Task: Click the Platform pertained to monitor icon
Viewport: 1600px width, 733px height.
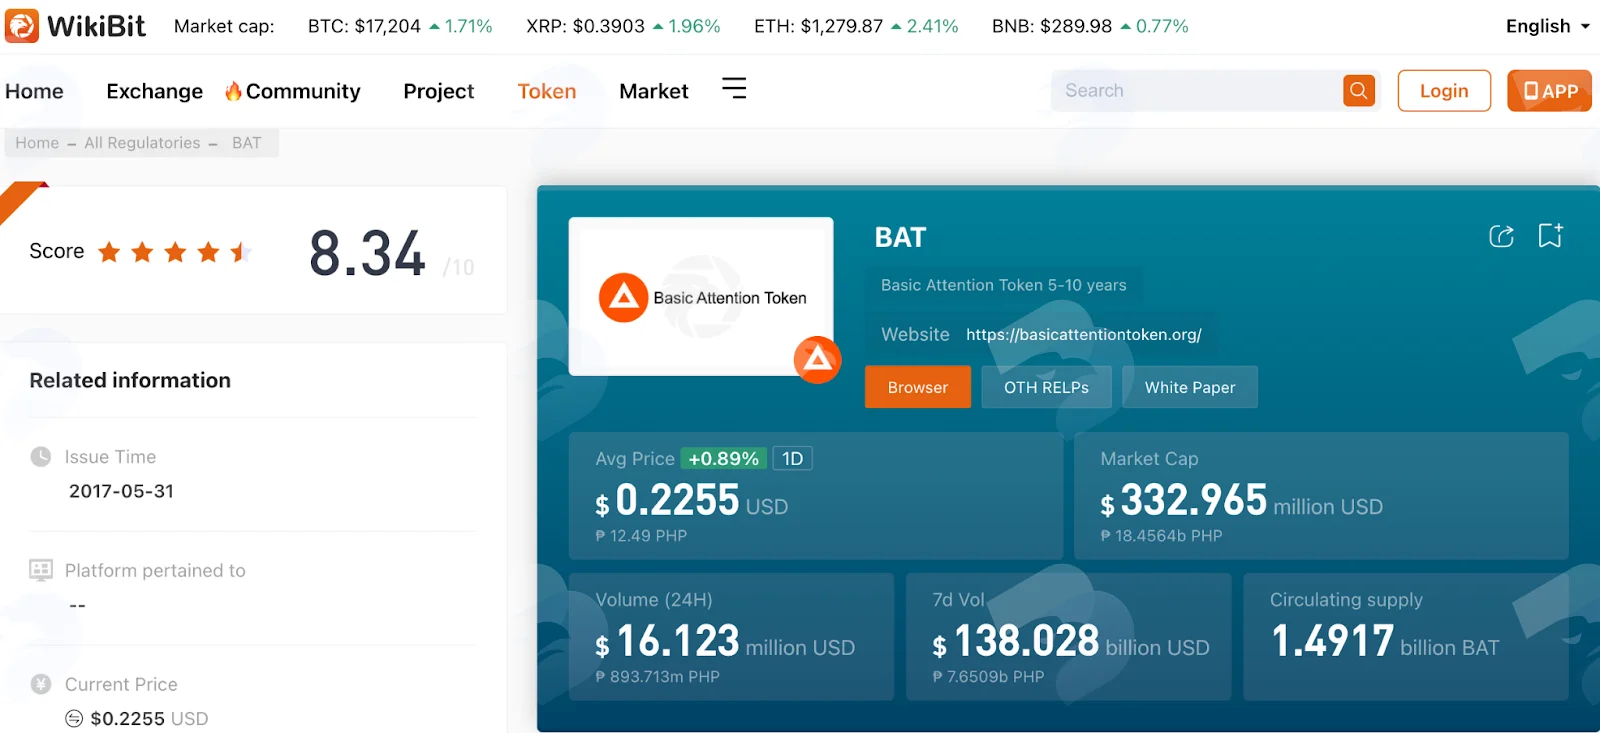Action: coord(41,570)
